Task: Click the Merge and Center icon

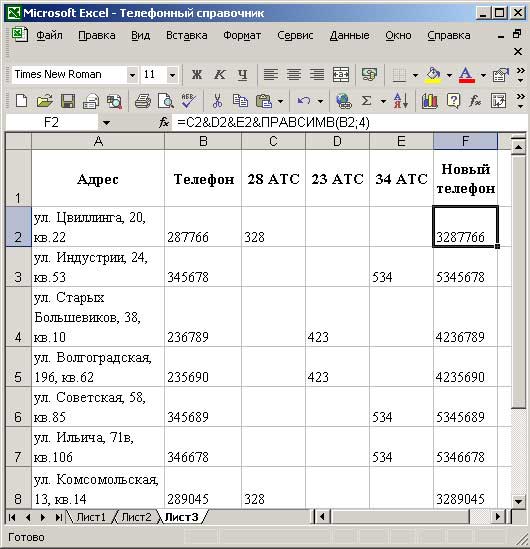Action: 341,74
